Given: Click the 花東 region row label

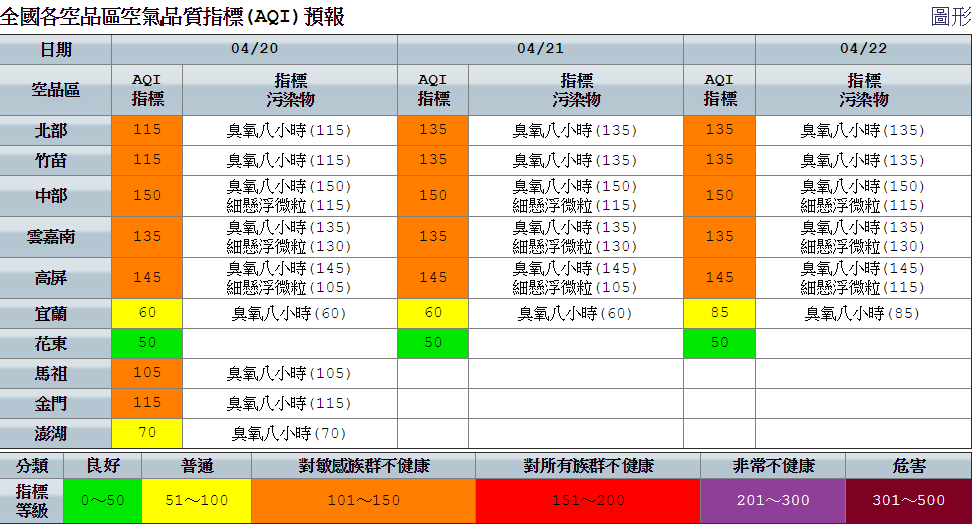Looking at the screenshot, I should pyautogui.click(x=55, y=343).
